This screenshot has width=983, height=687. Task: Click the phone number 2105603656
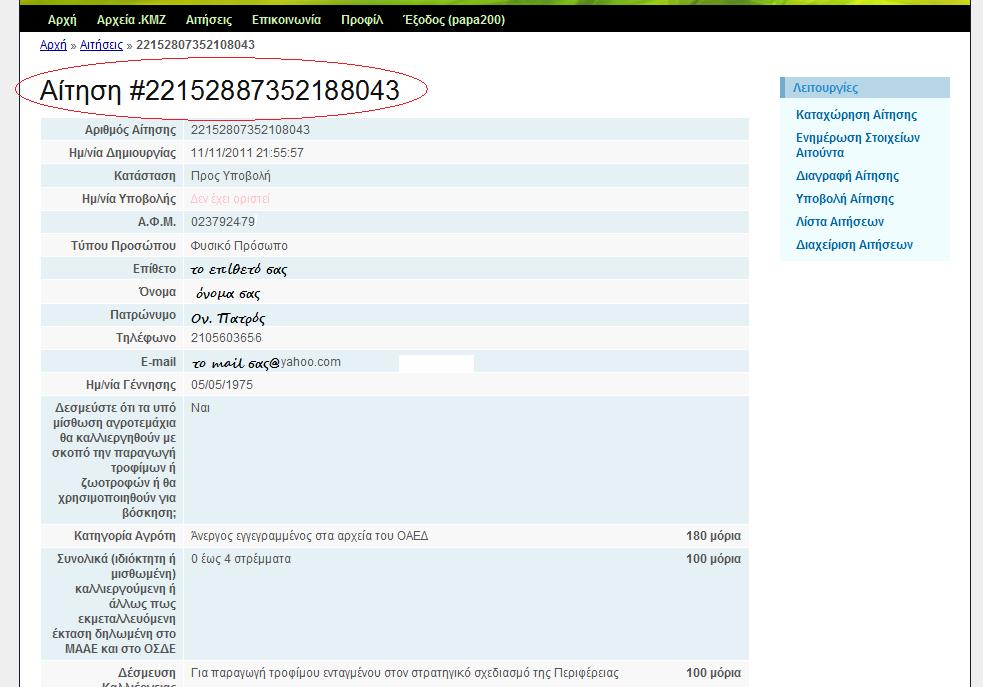[x=226, y=338]
